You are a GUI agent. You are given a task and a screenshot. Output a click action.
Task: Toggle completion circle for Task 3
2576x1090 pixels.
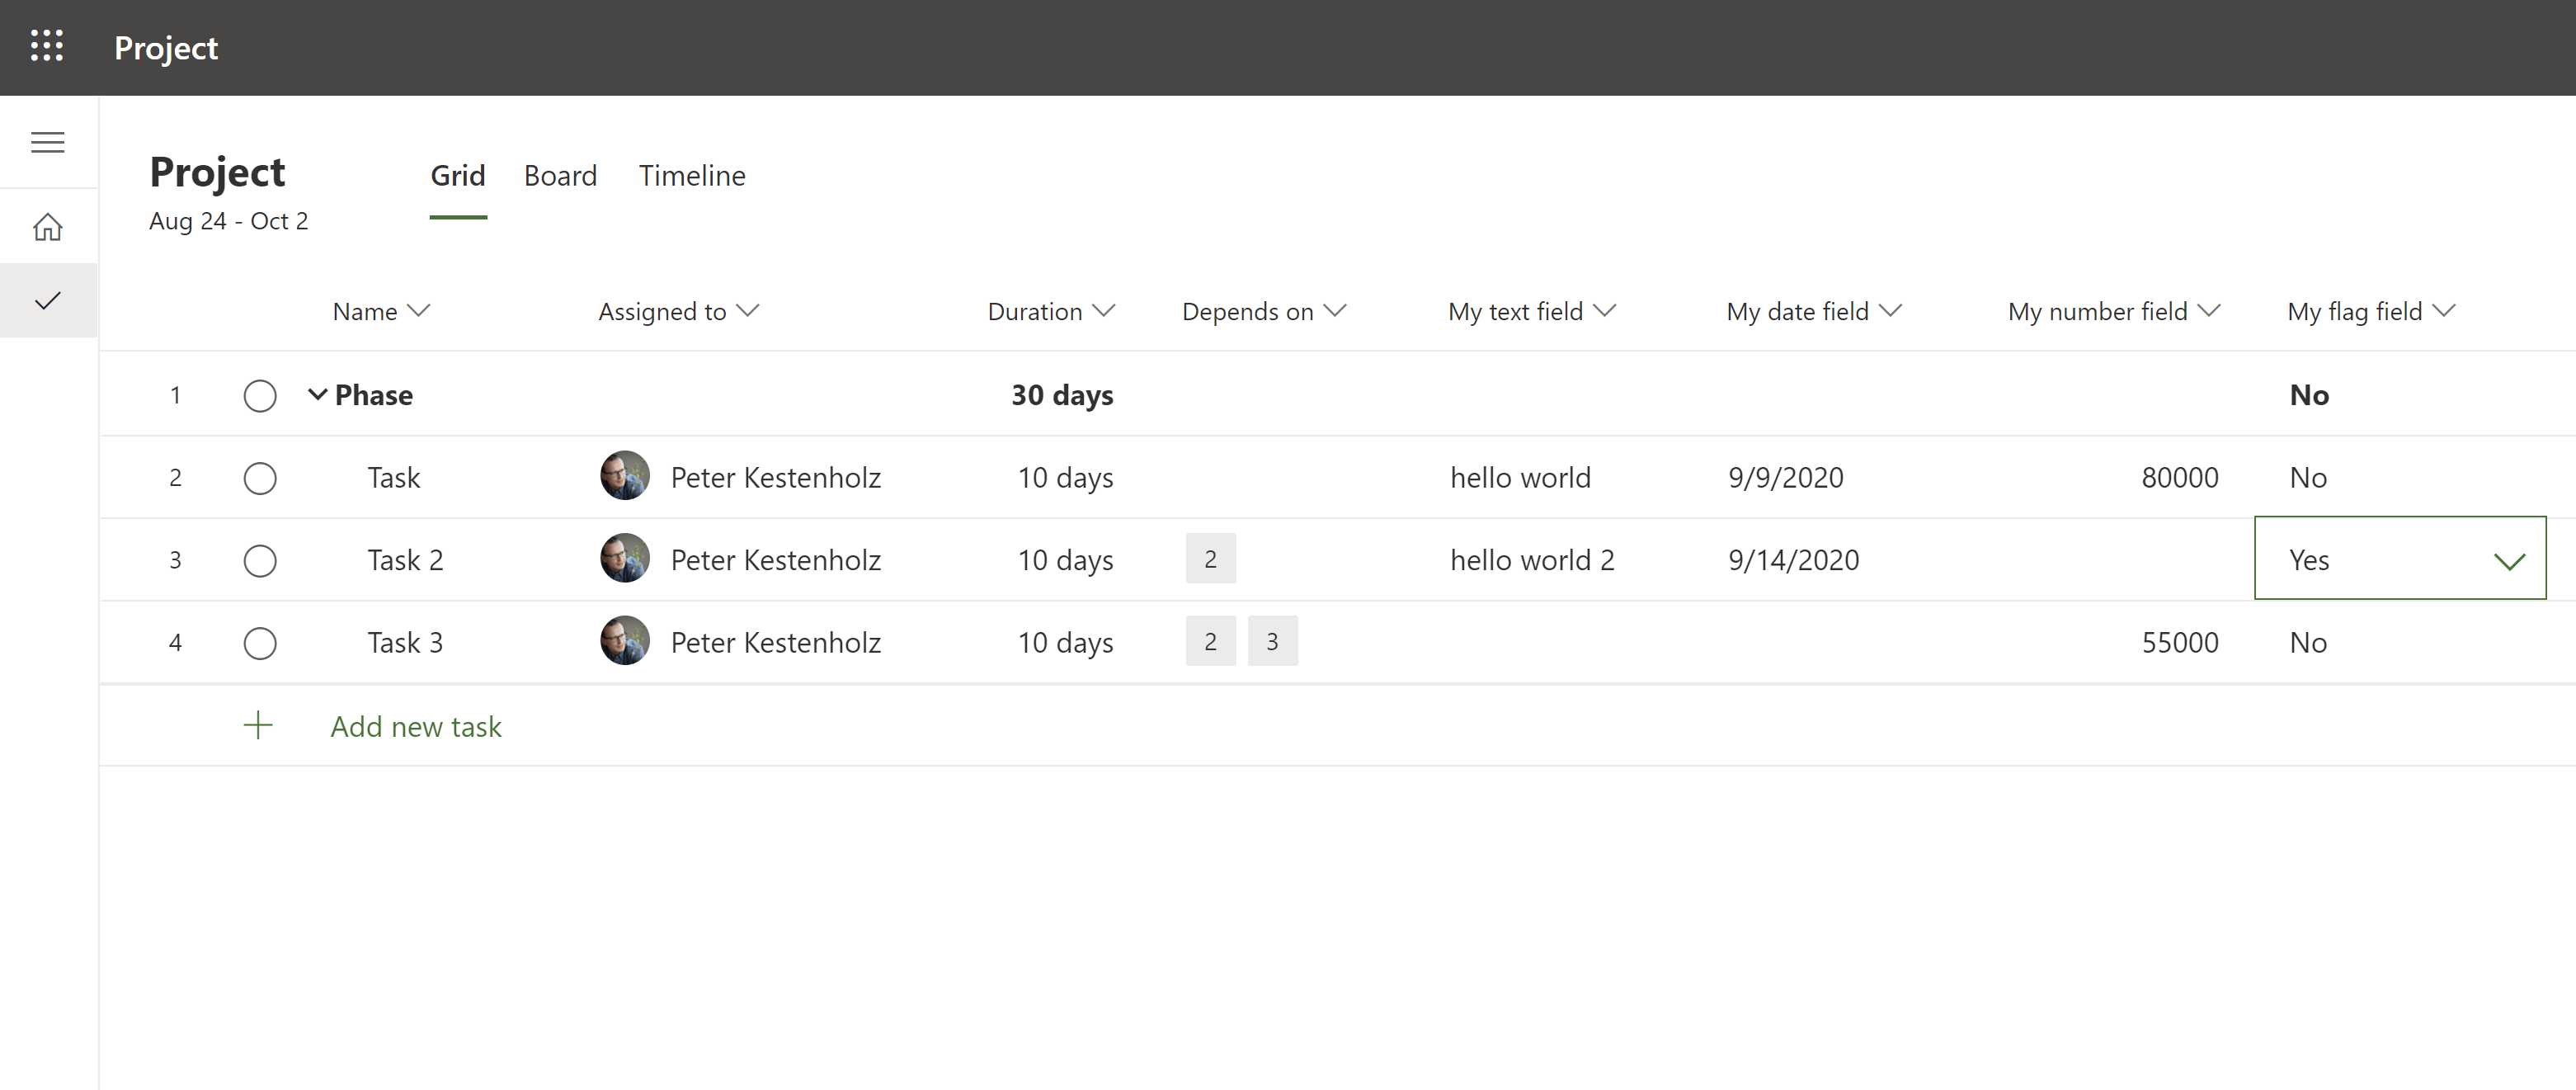click(x=260, y=642)
